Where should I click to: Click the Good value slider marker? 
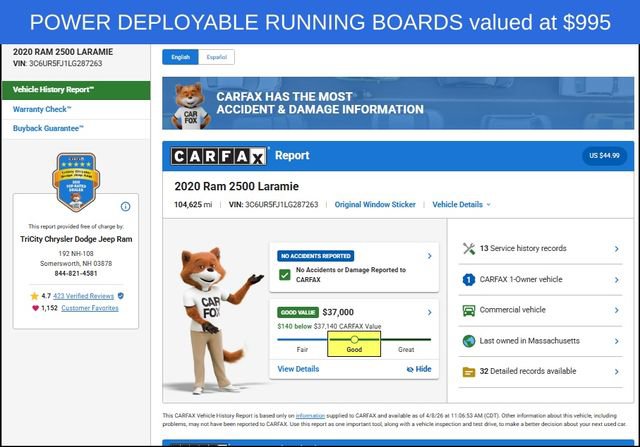click(354, 340)
